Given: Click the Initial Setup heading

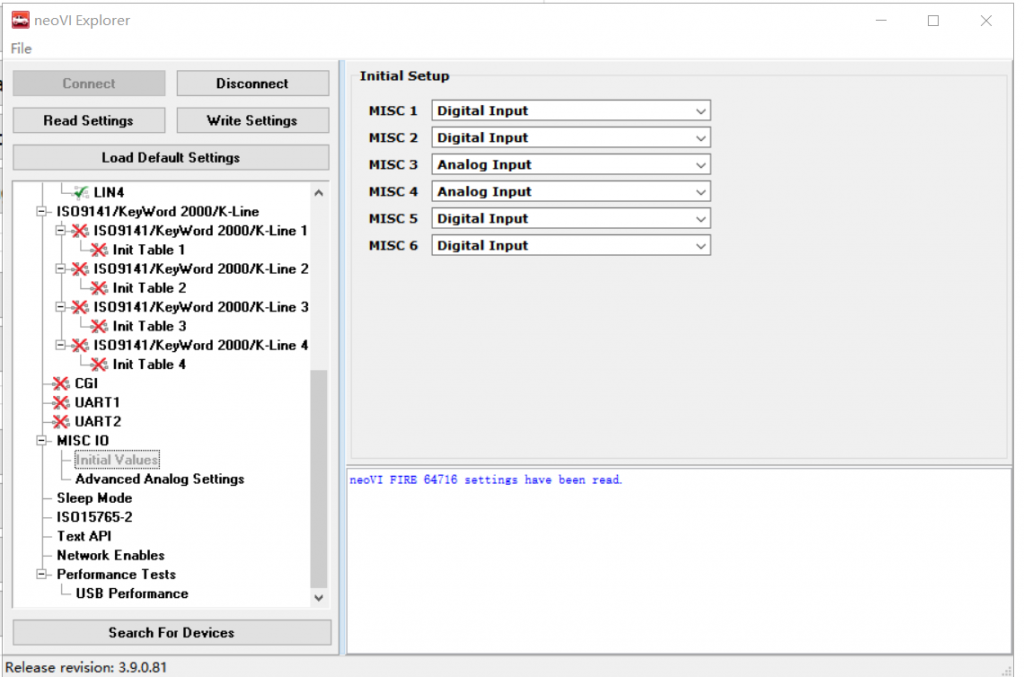Looking at the screenshot, I should (x=404, y=76).
